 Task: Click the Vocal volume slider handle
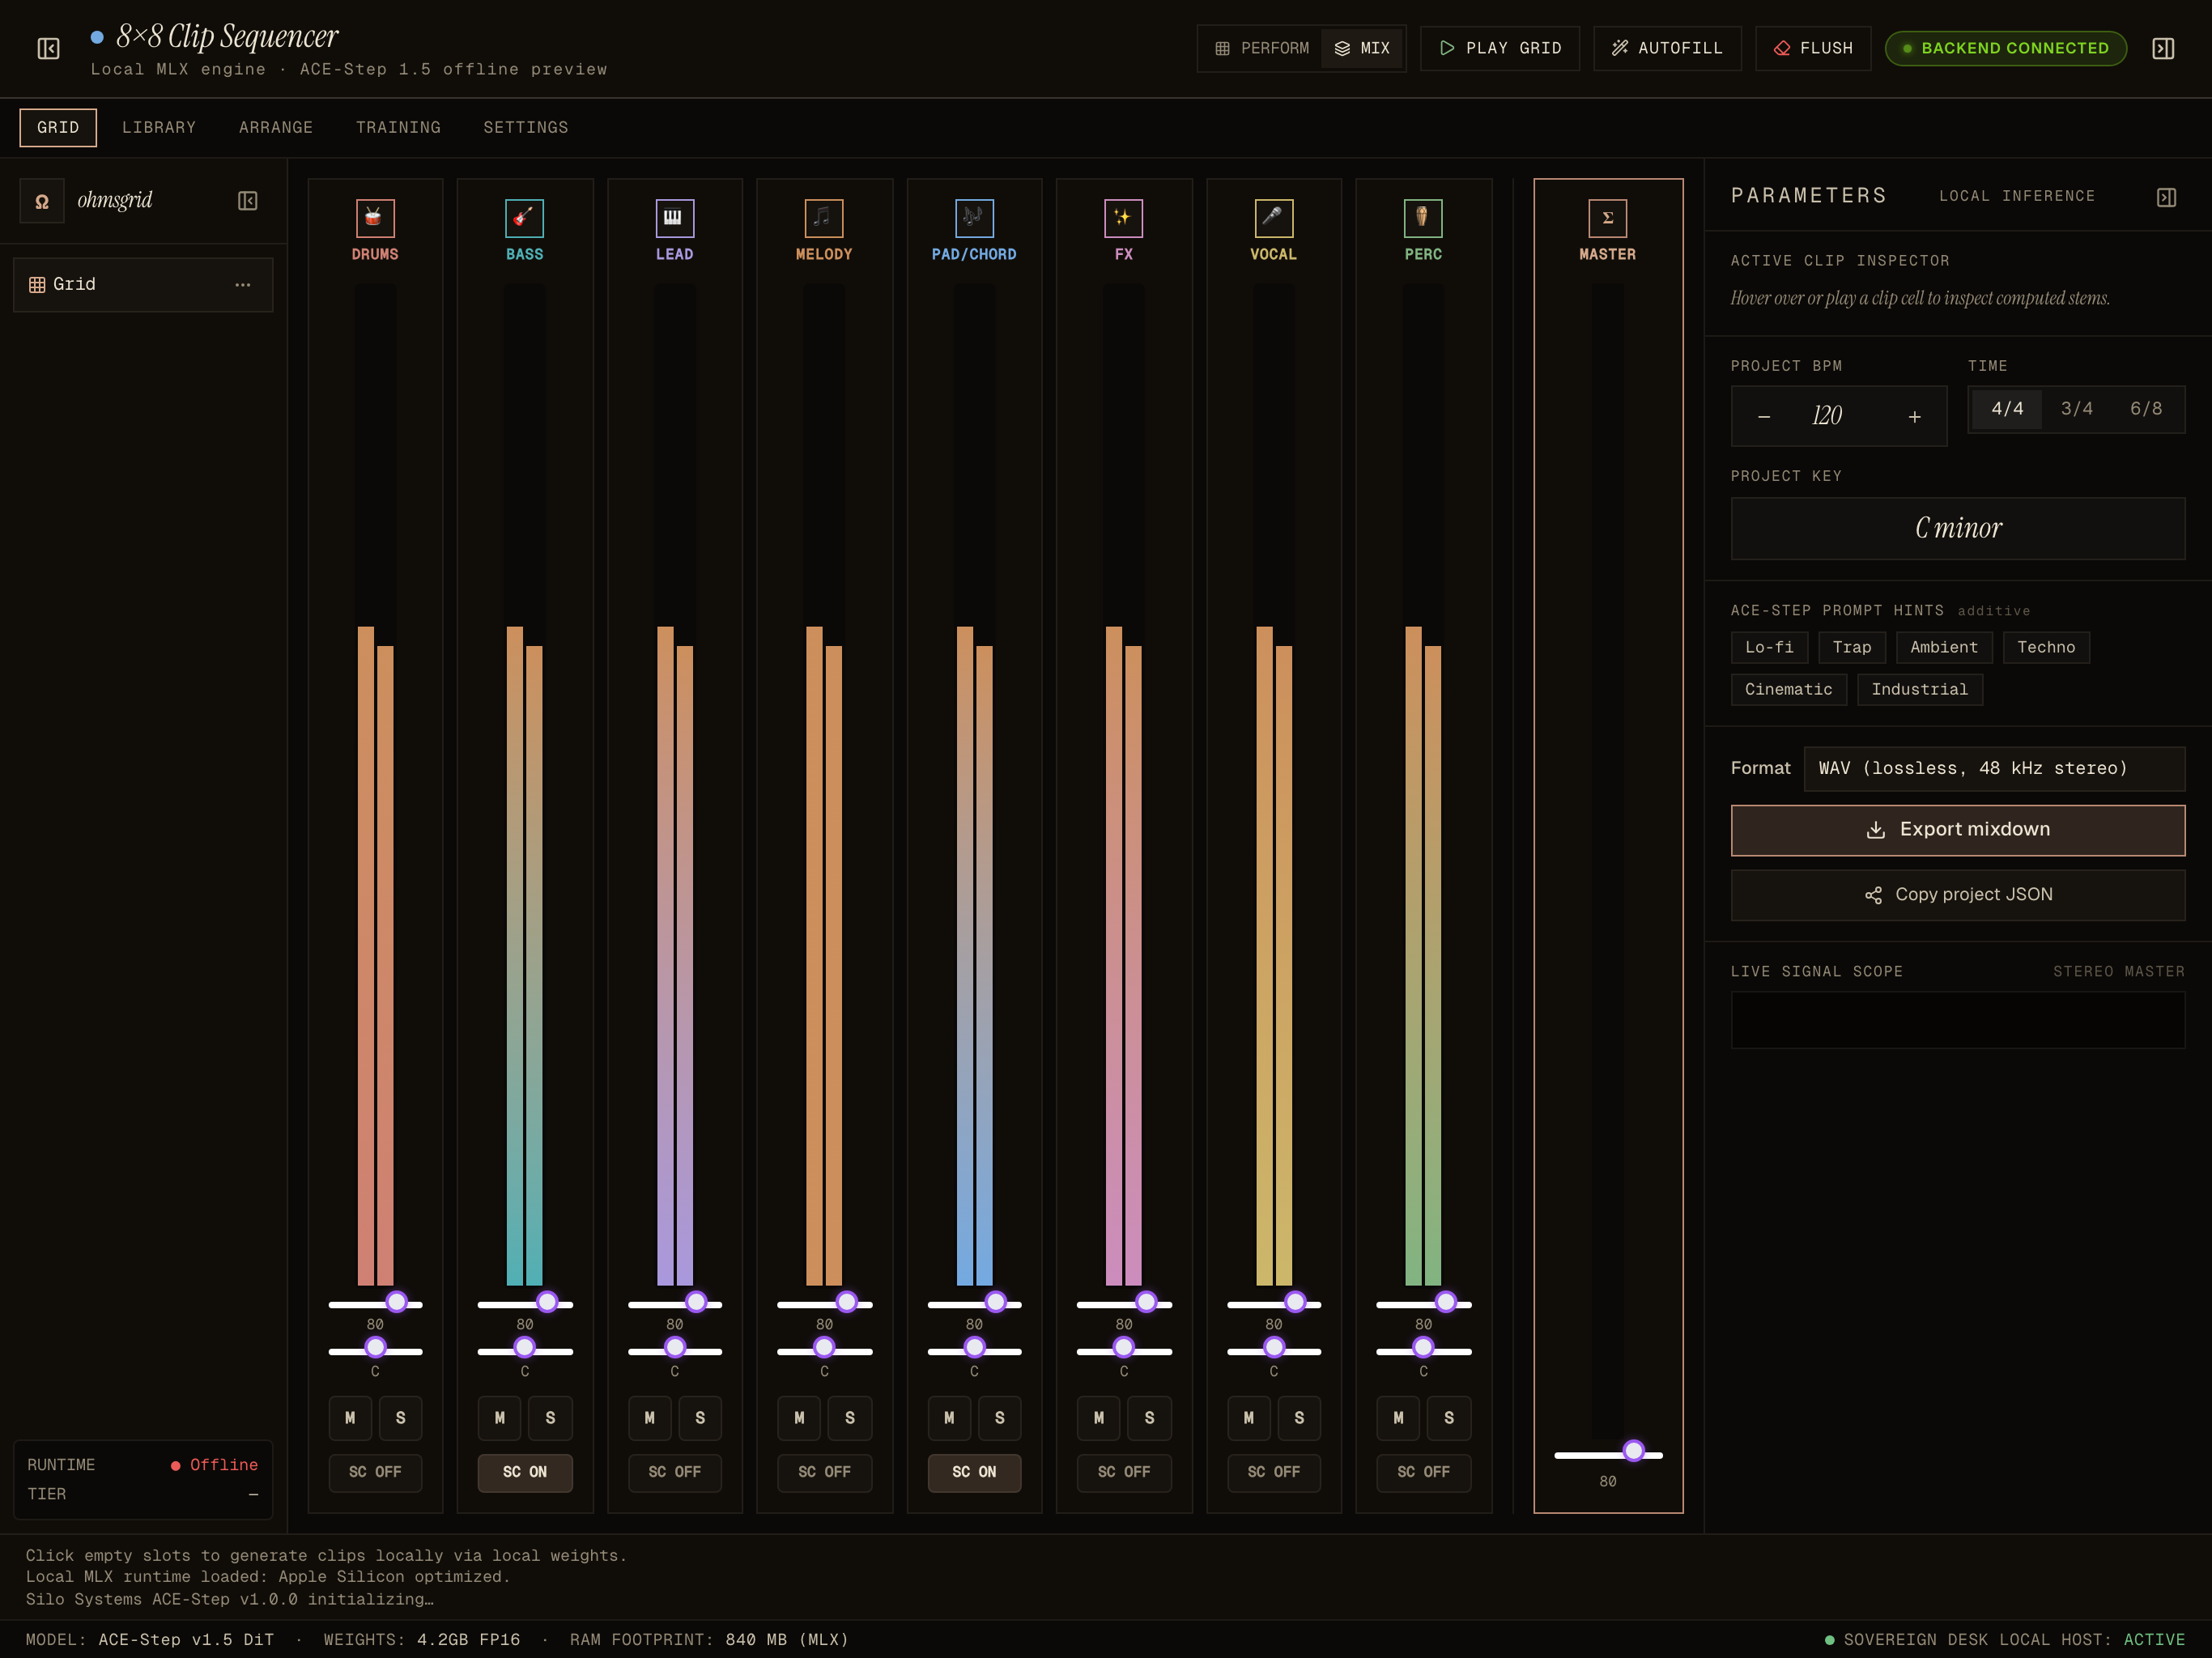tap(1295, 1302)
